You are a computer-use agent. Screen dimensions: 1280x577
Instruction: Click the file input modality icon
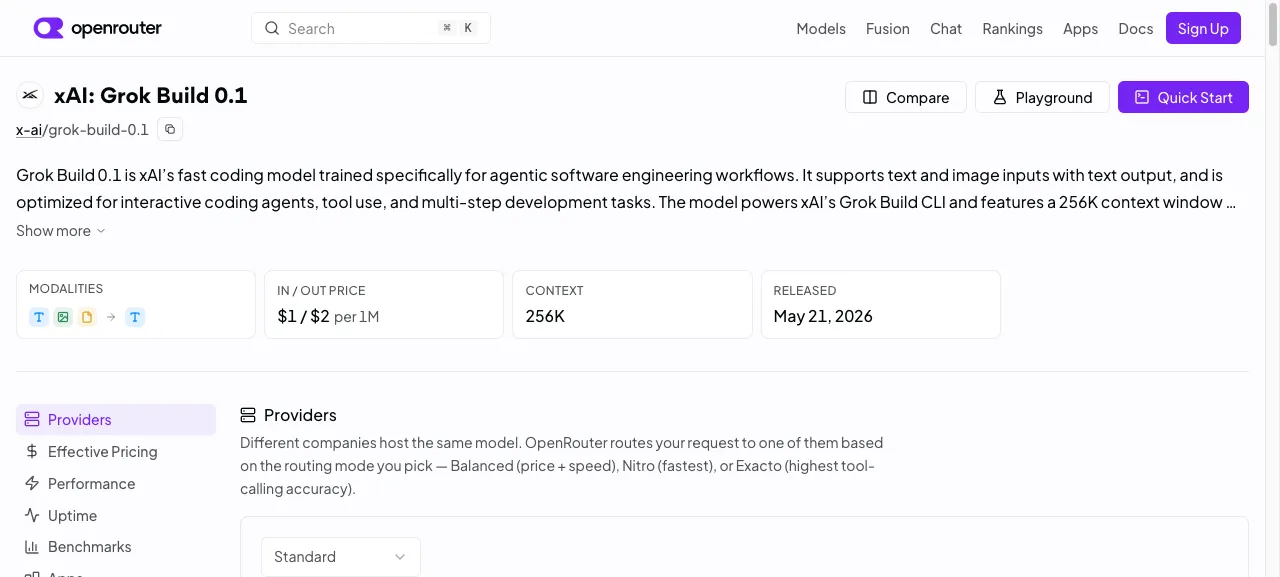click(x=87, y=317)
